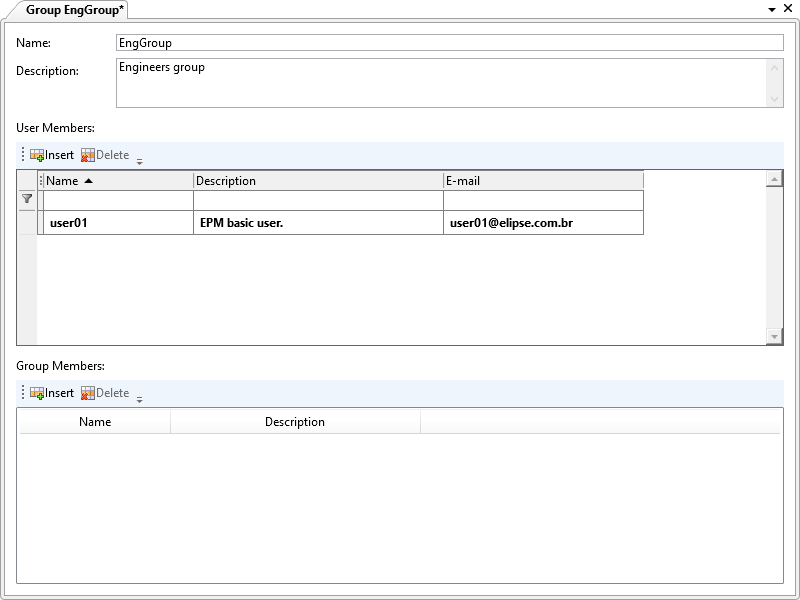Click User Members toolbar grip handle
This screenshot has width=800, height=600.
click(22, 154)
